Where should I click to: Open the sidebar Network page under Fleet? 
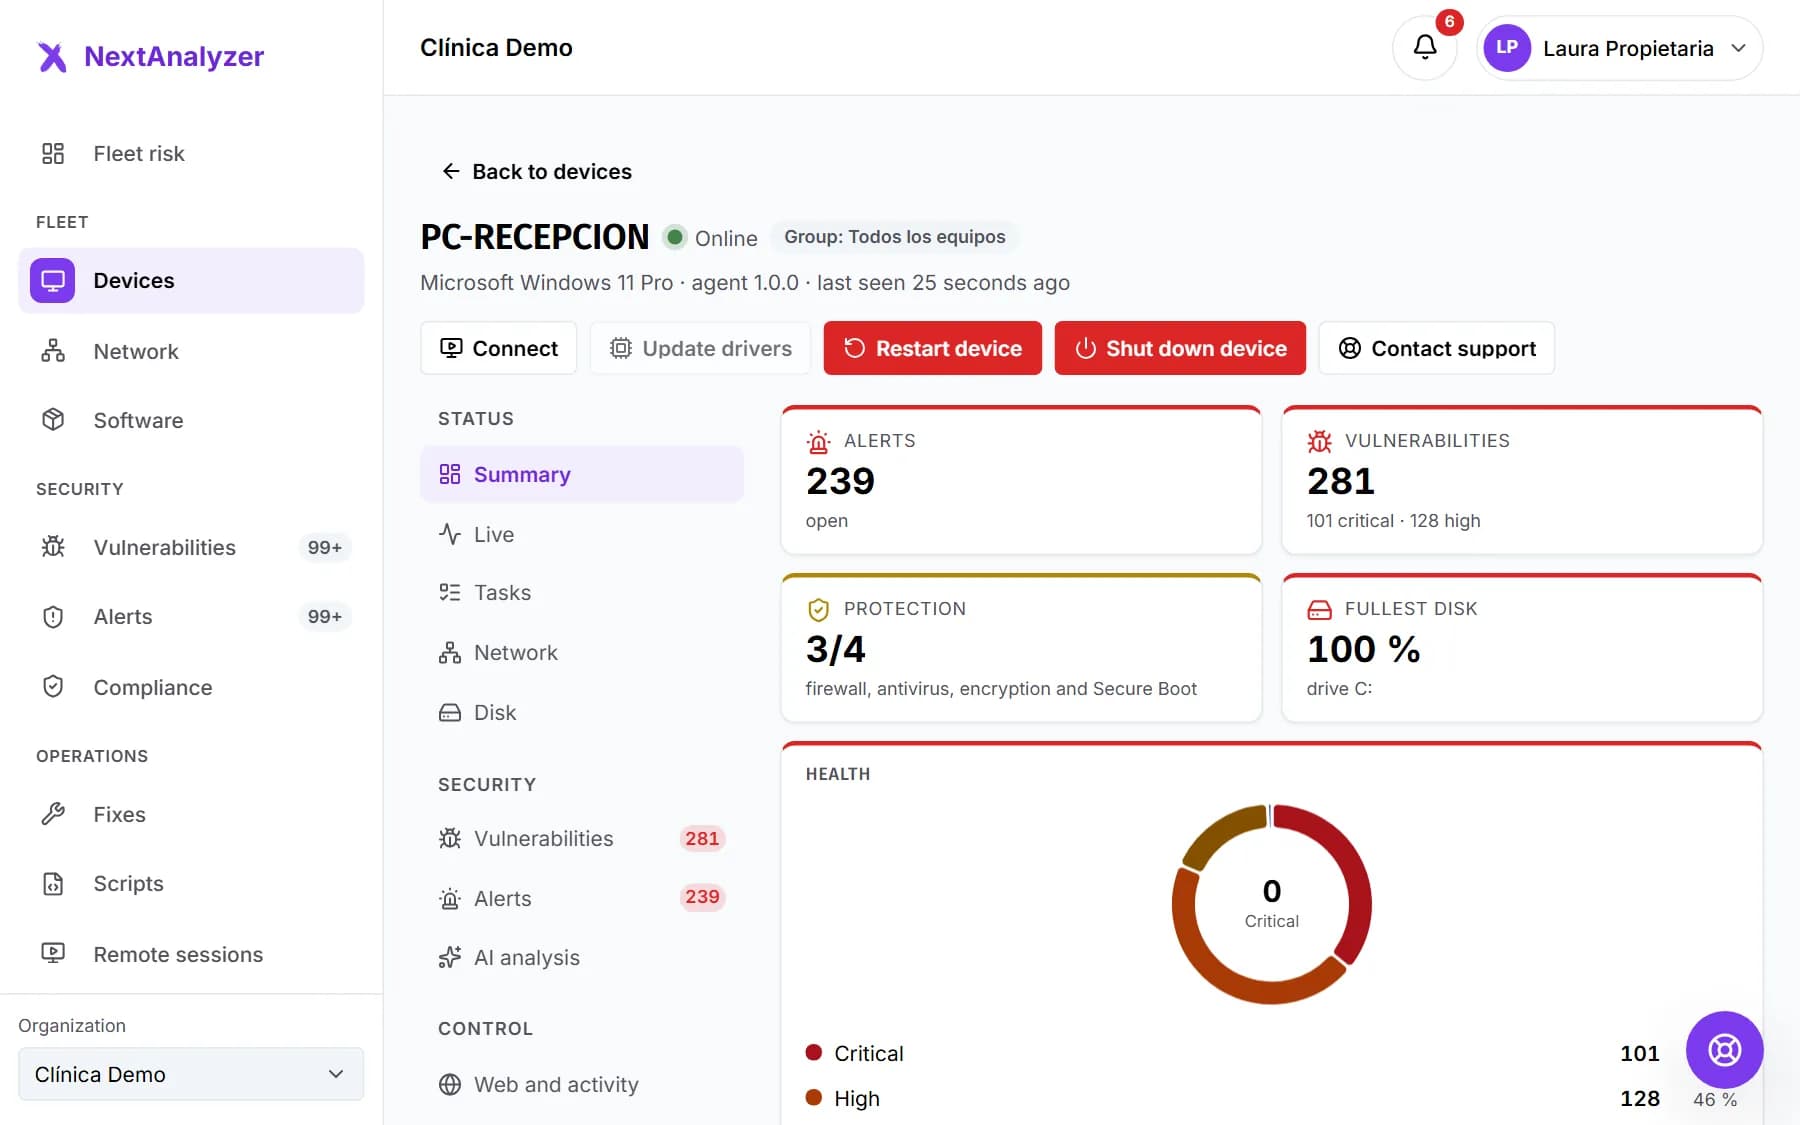click(x=191, y=351)
